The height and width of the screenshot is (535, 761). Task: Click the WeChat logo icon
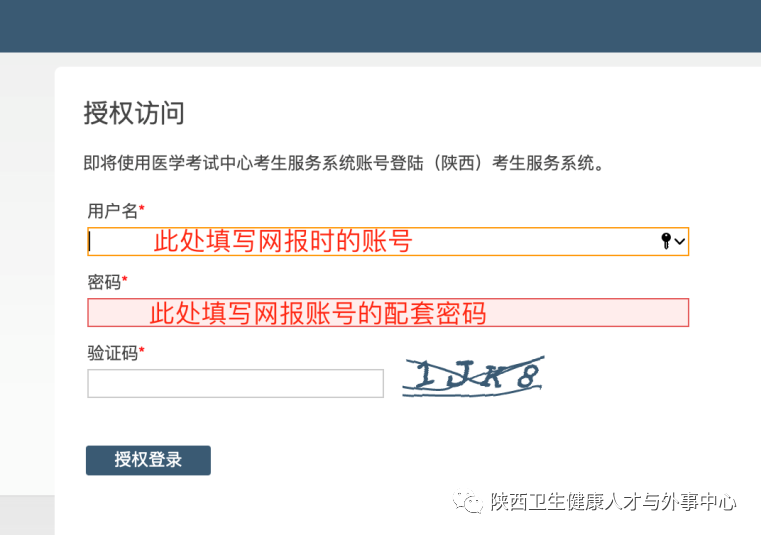(469, 502)
